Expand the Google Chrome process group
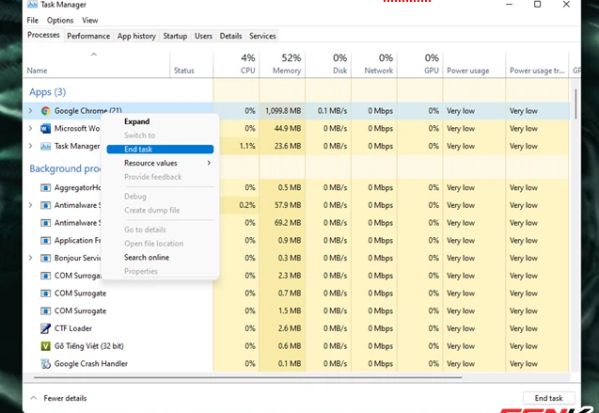 31,111
